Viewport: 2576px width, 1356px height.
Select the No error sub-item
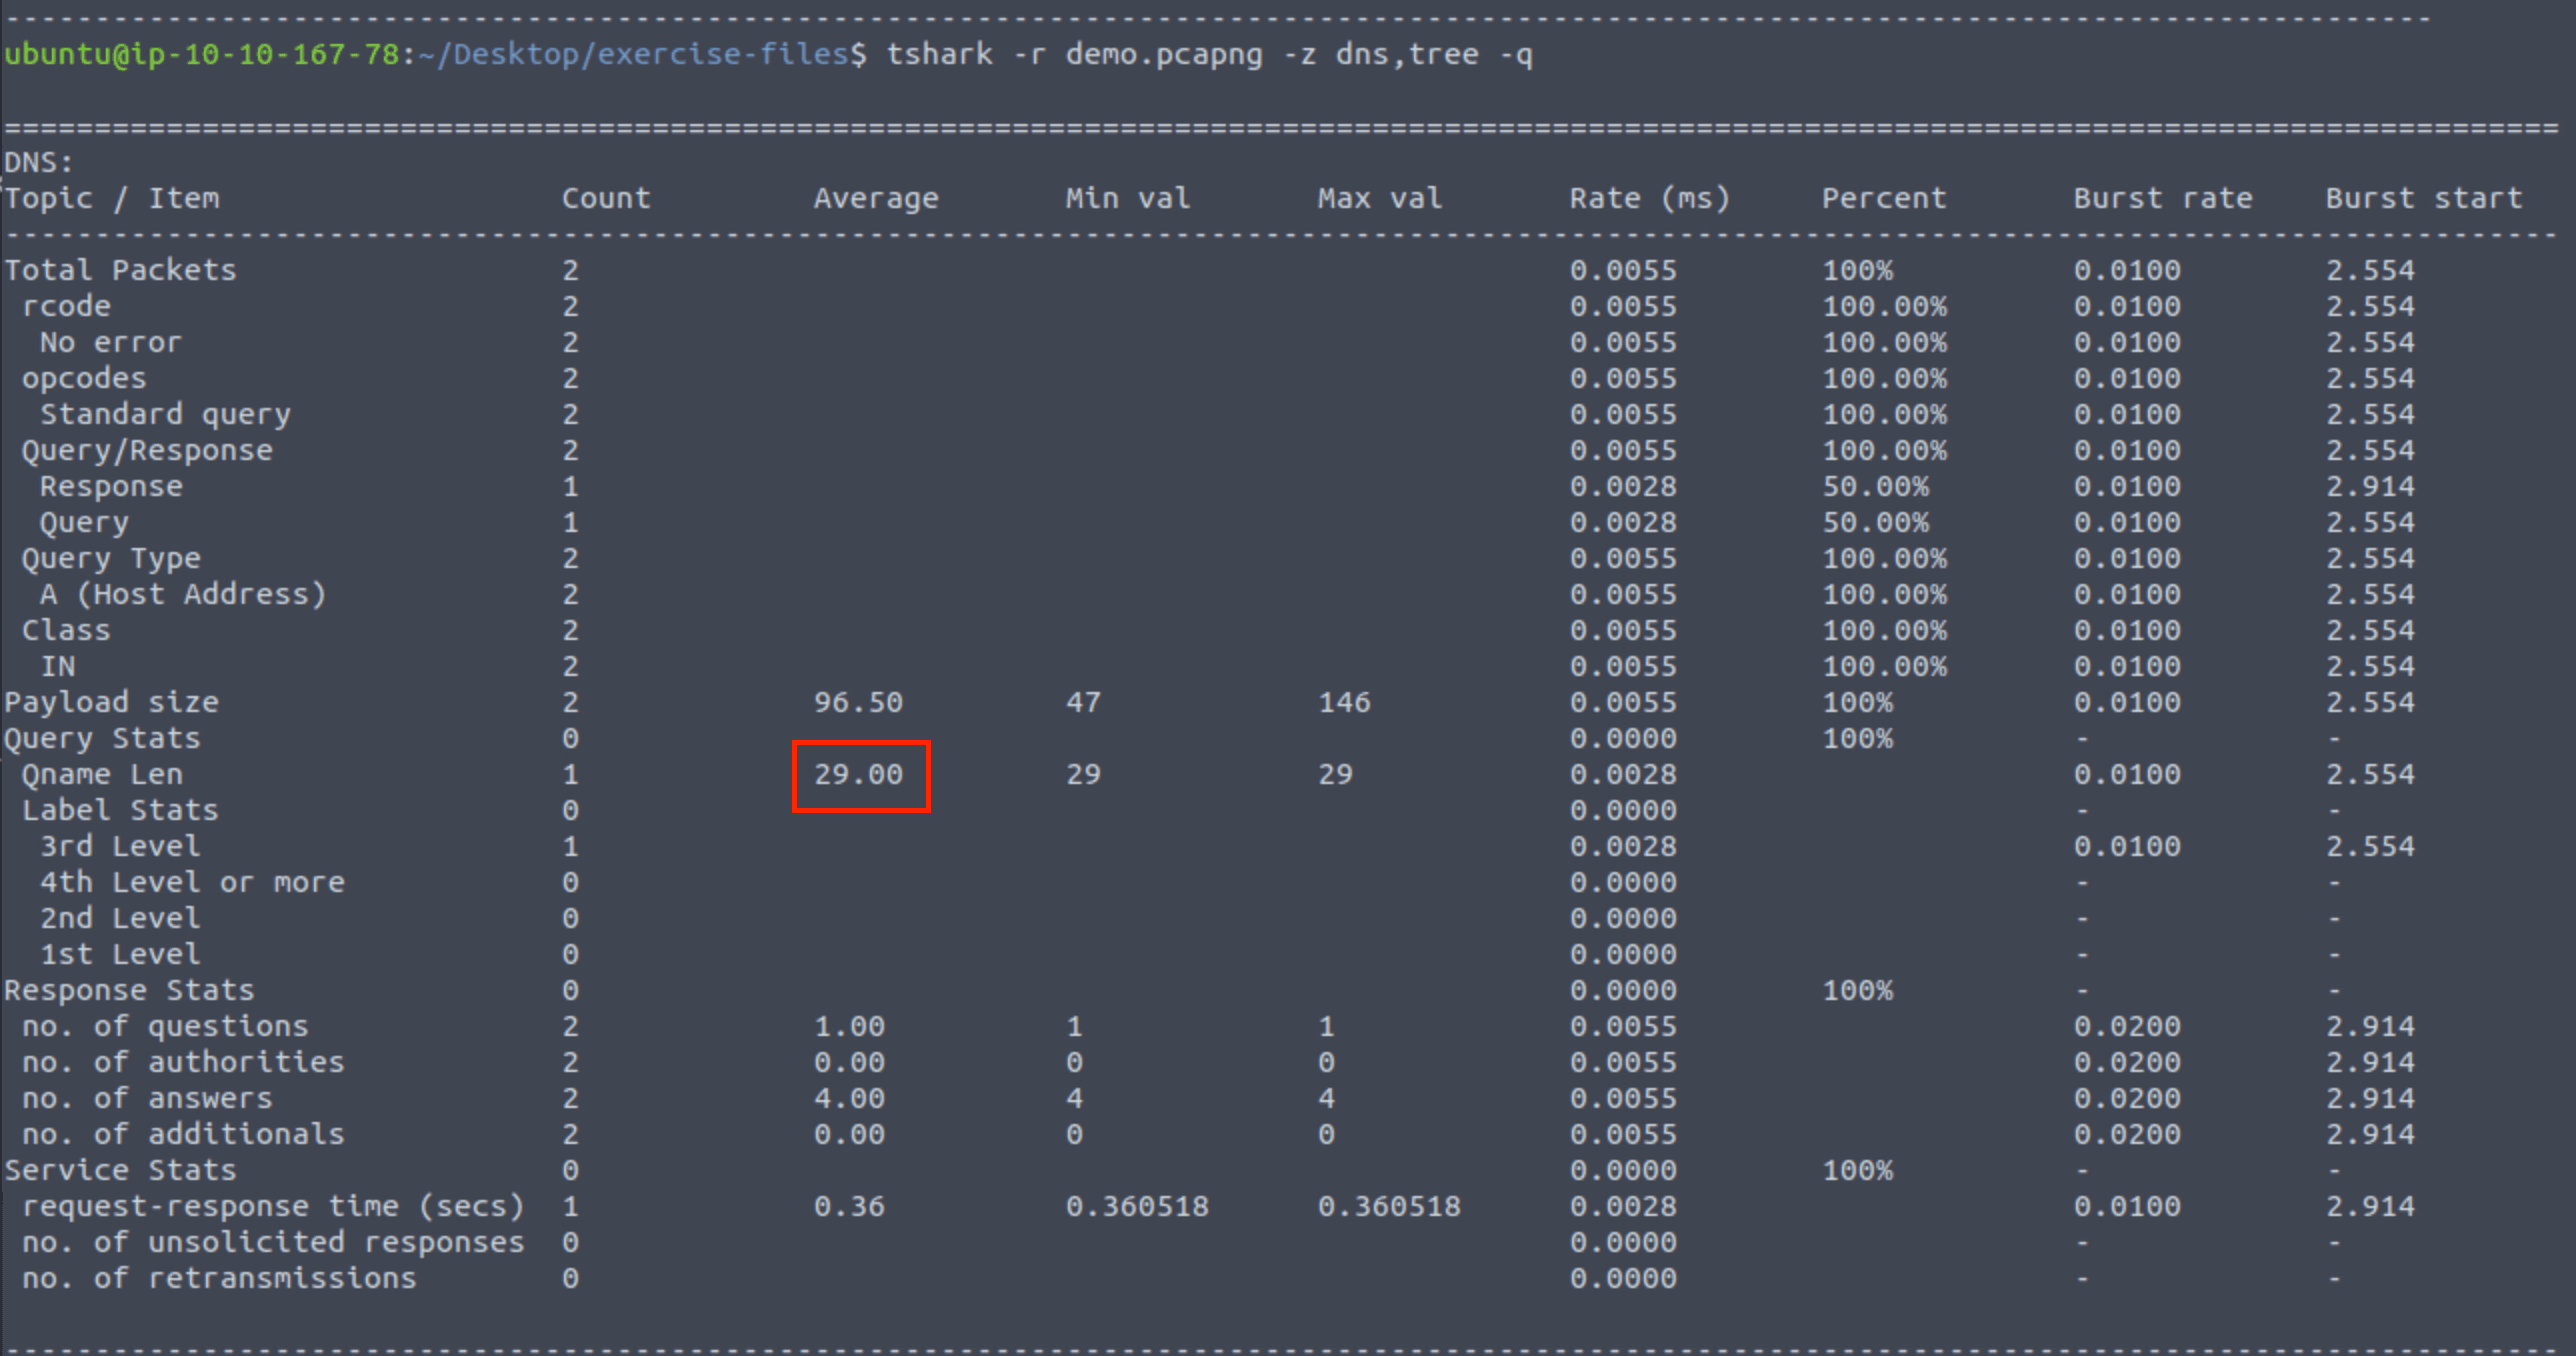(x=109, y=342)
